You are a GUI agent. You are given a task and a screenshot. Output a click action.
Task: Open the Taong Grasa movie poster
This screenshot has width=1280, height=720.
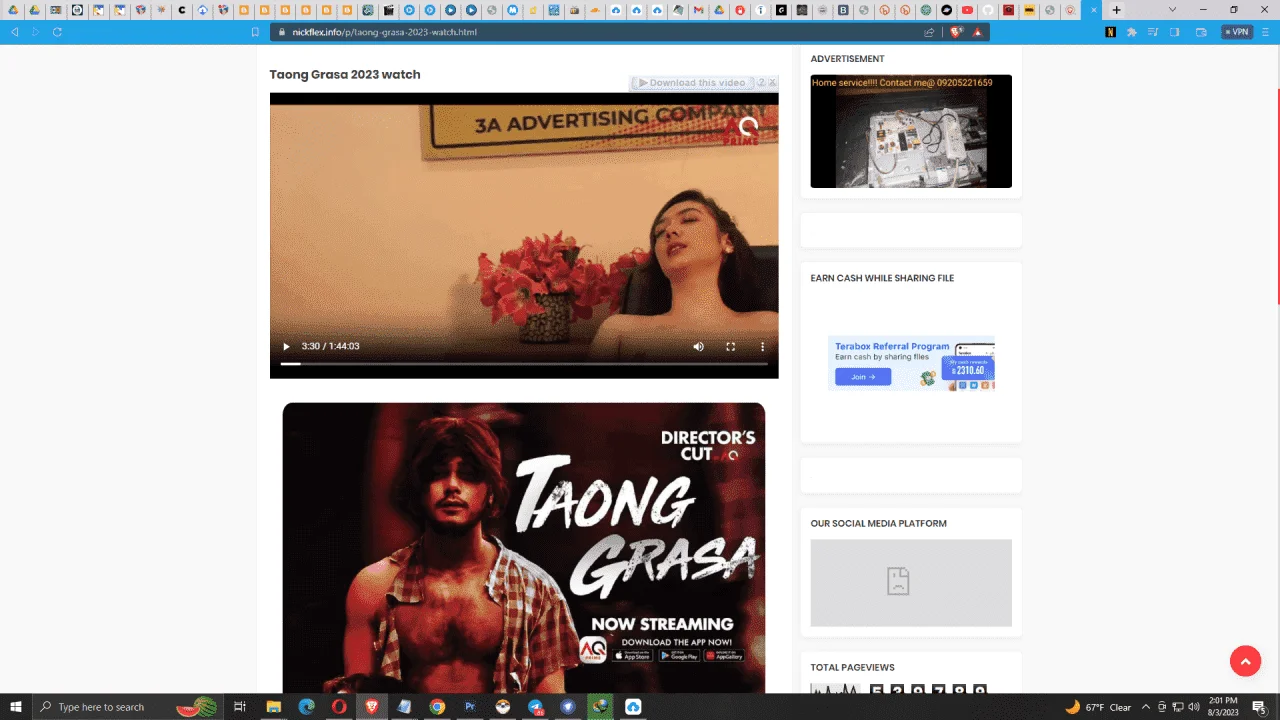coord(524,548)
